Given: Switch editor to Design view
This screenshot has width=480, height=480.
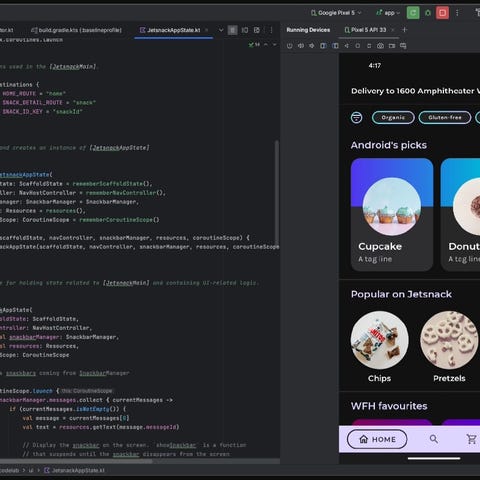Looking at the screenshot, I should click(257, 30).
